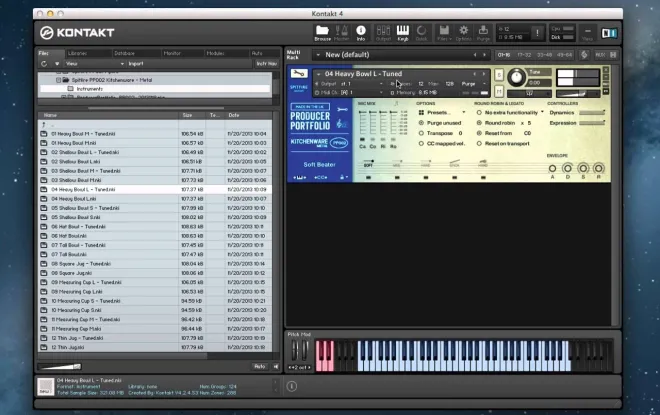Click the go-up-folder icon in file list
Screen dimensions: 660x415
pos(43,125)
